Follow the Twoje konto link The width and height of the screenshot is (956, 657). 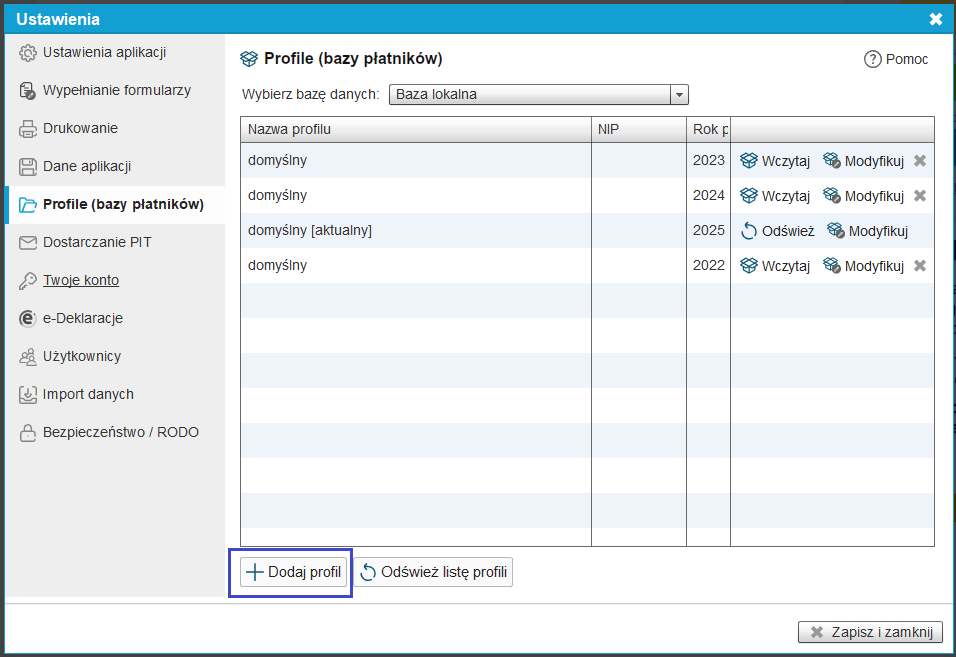pos(81,280)
